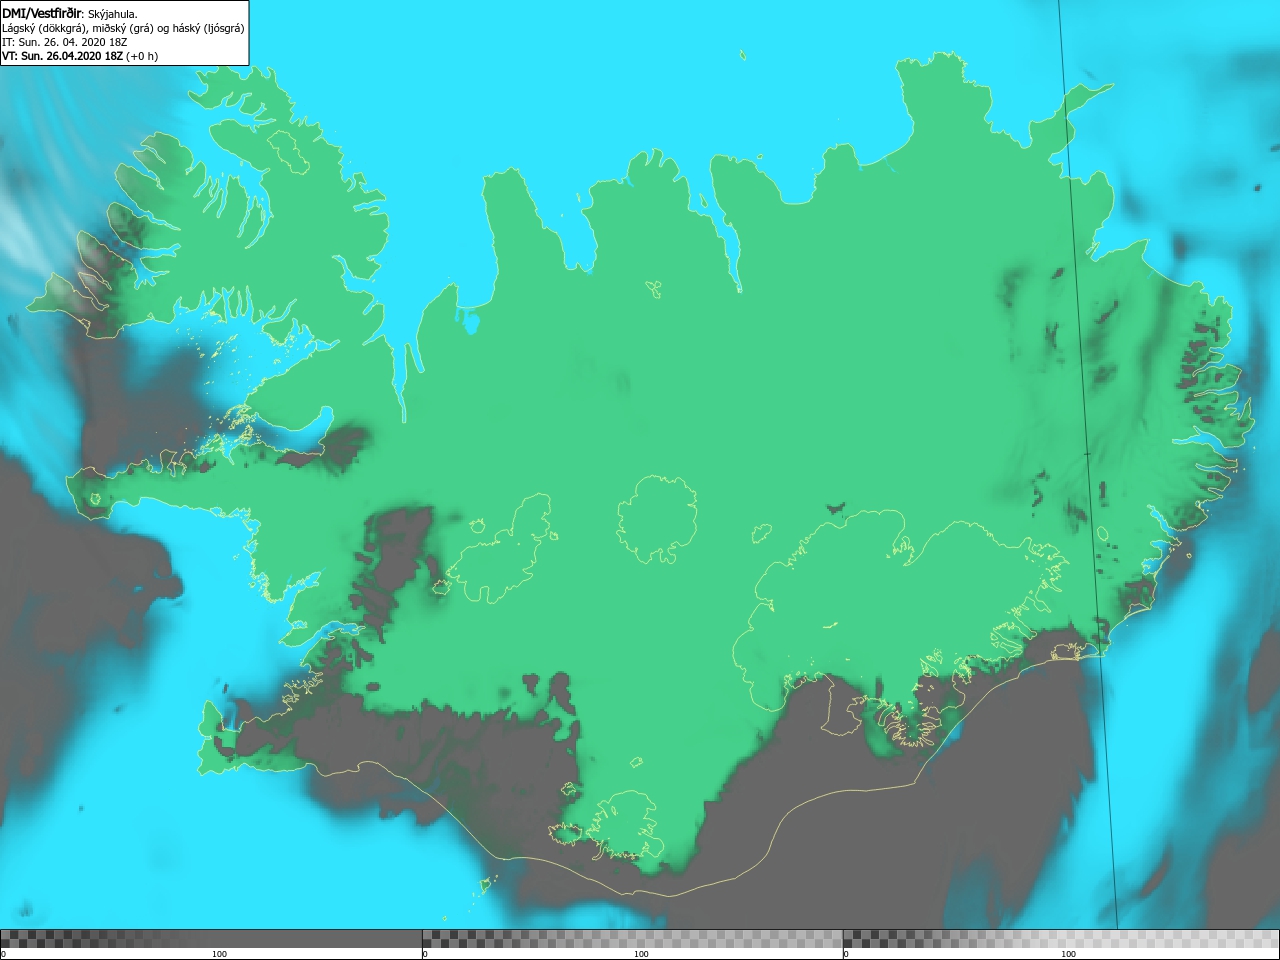Click the 'IT: Sun. 26. 04. 2020 18Z' line

click(65, 42)
